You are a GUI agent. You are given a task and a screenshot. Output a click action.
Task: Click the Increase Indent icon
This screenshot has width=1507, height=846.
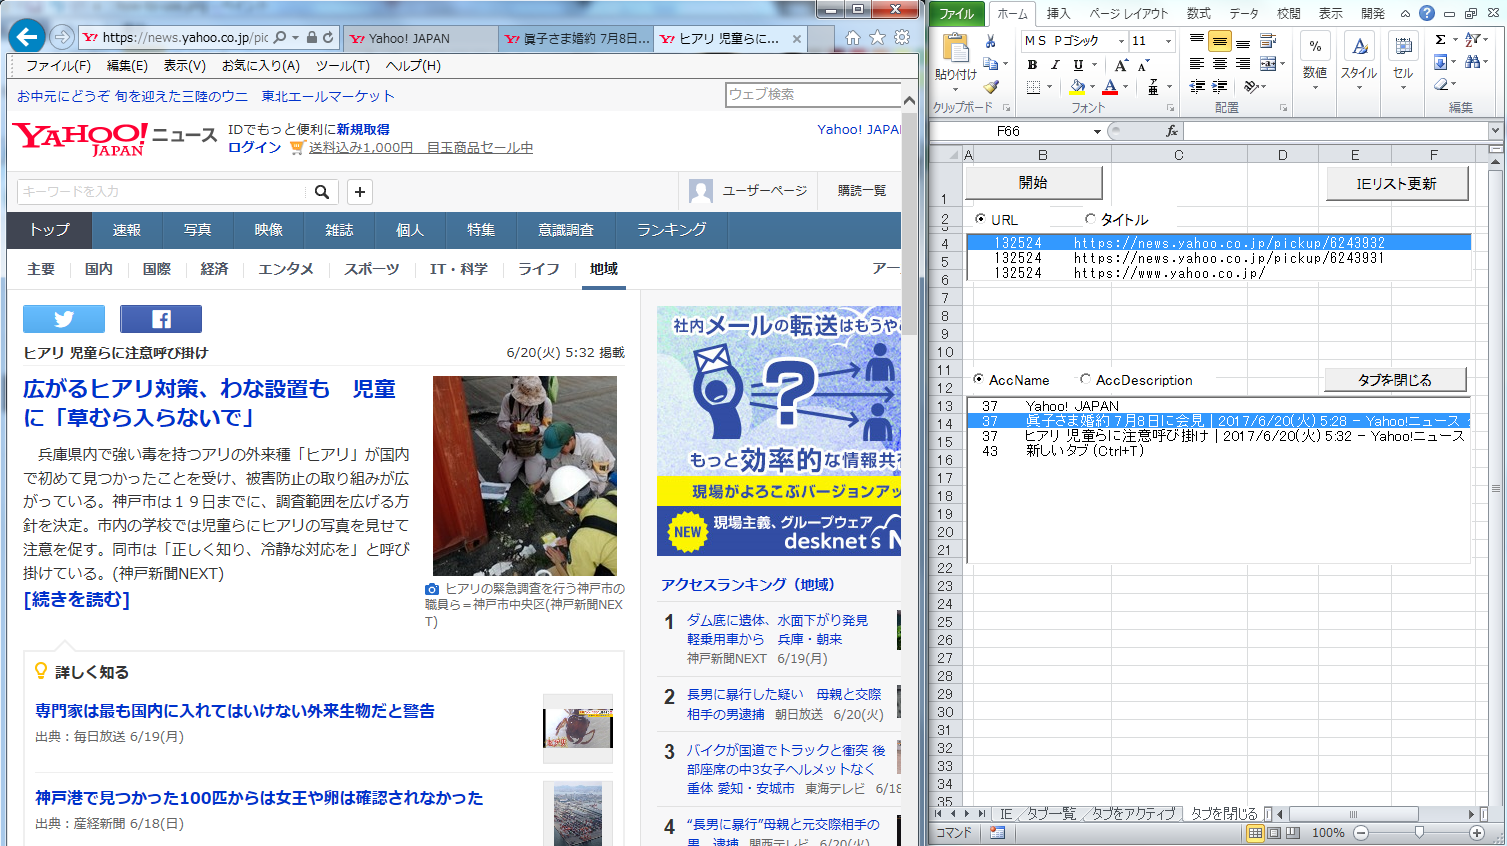pyautogui.click(x=1220, y=87)
